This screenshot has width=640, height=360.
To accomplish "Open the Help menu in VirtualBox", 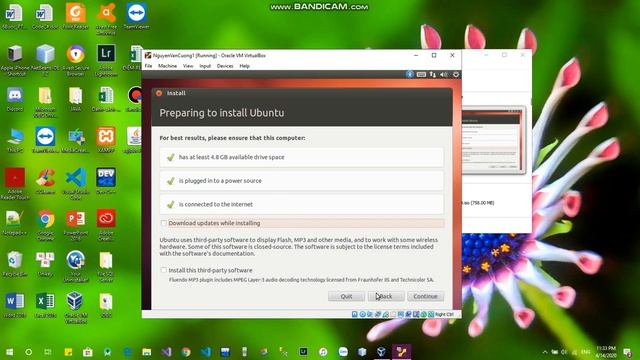I will click(244, 66).
